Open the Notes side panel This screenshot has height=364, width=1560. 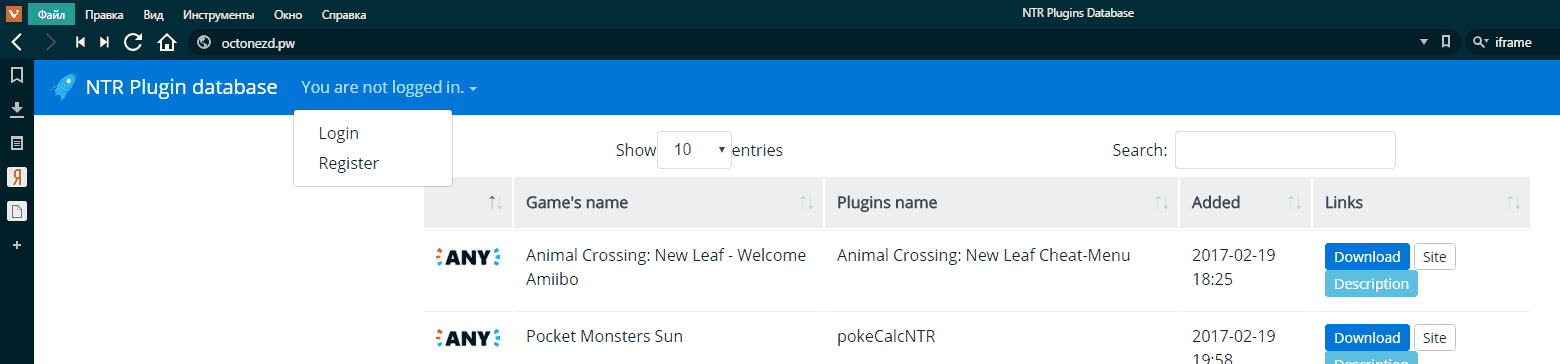pos(16,143)
